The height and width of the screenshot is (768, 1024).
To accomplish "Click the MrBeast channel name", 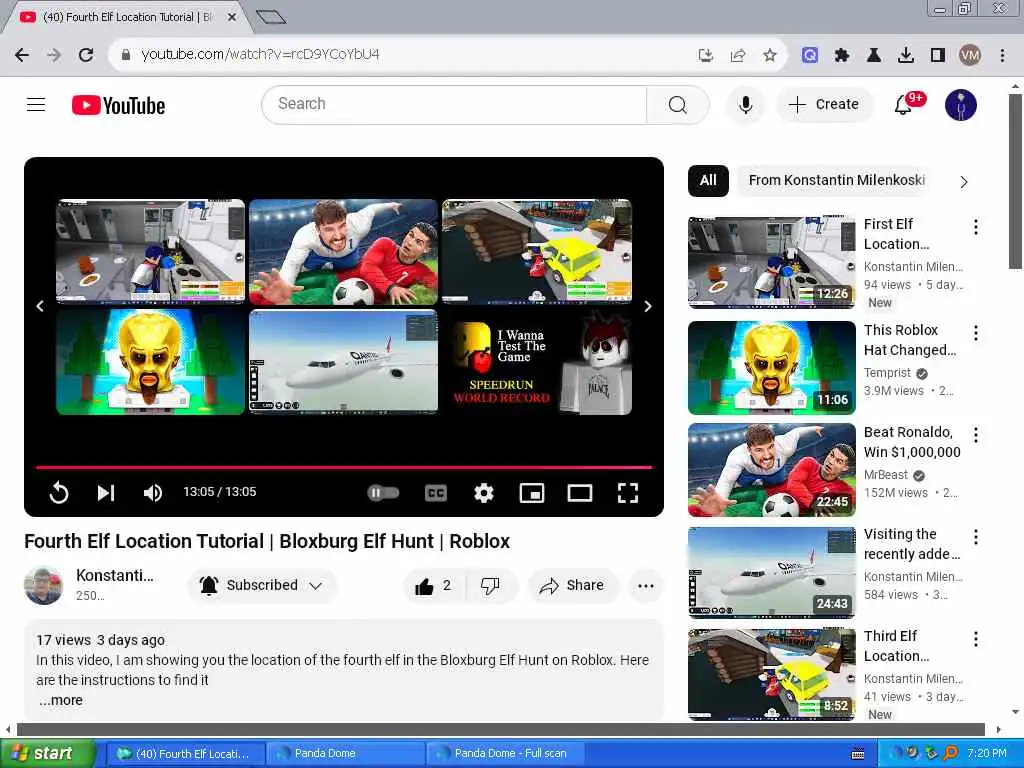I will tap(886, 475).
